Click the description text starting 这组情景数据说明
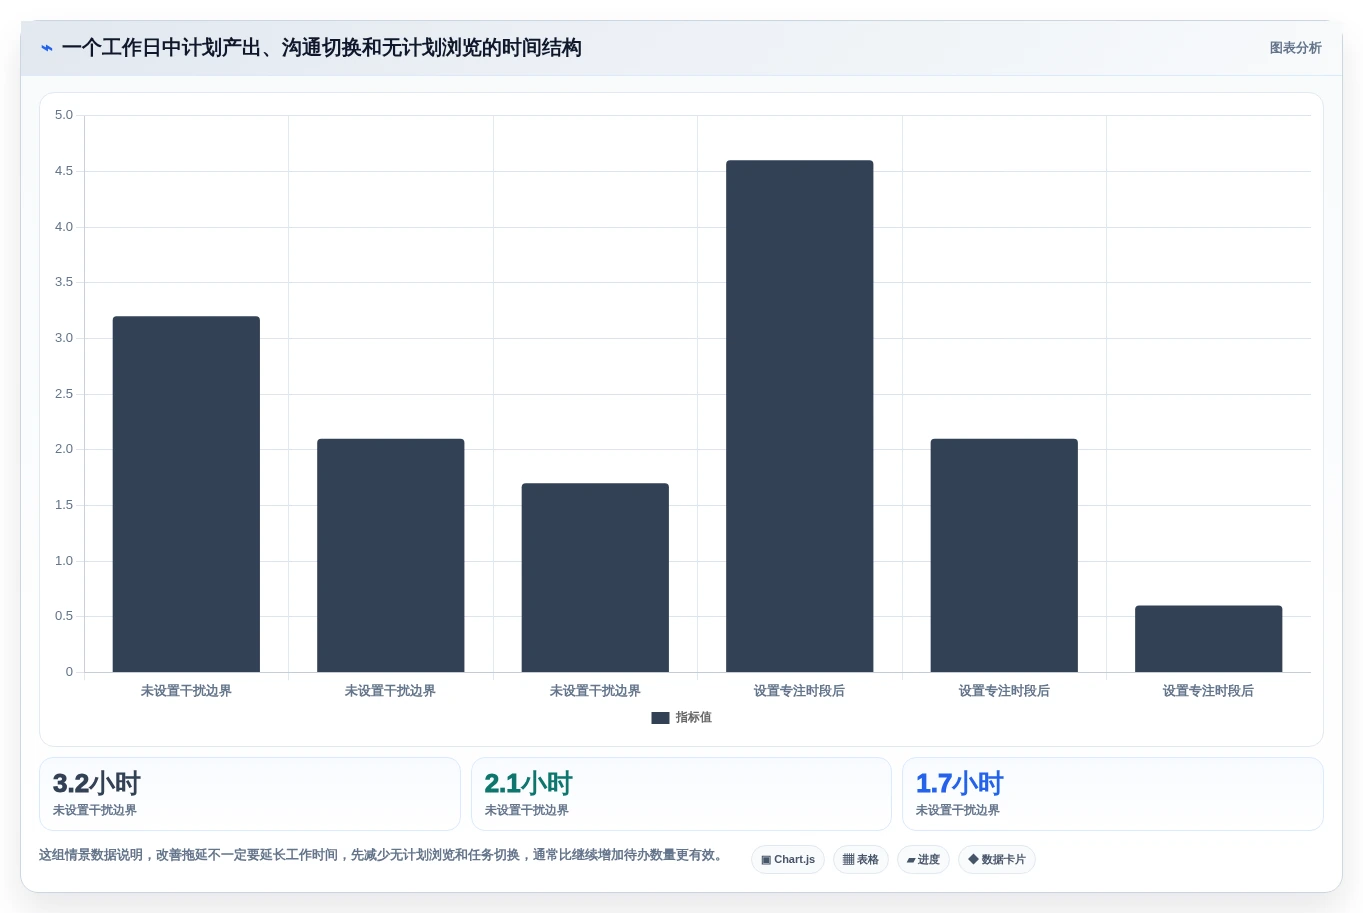The width and height of the screenshot is (1363, 913). pyautogui.click(x=382, y=855)
